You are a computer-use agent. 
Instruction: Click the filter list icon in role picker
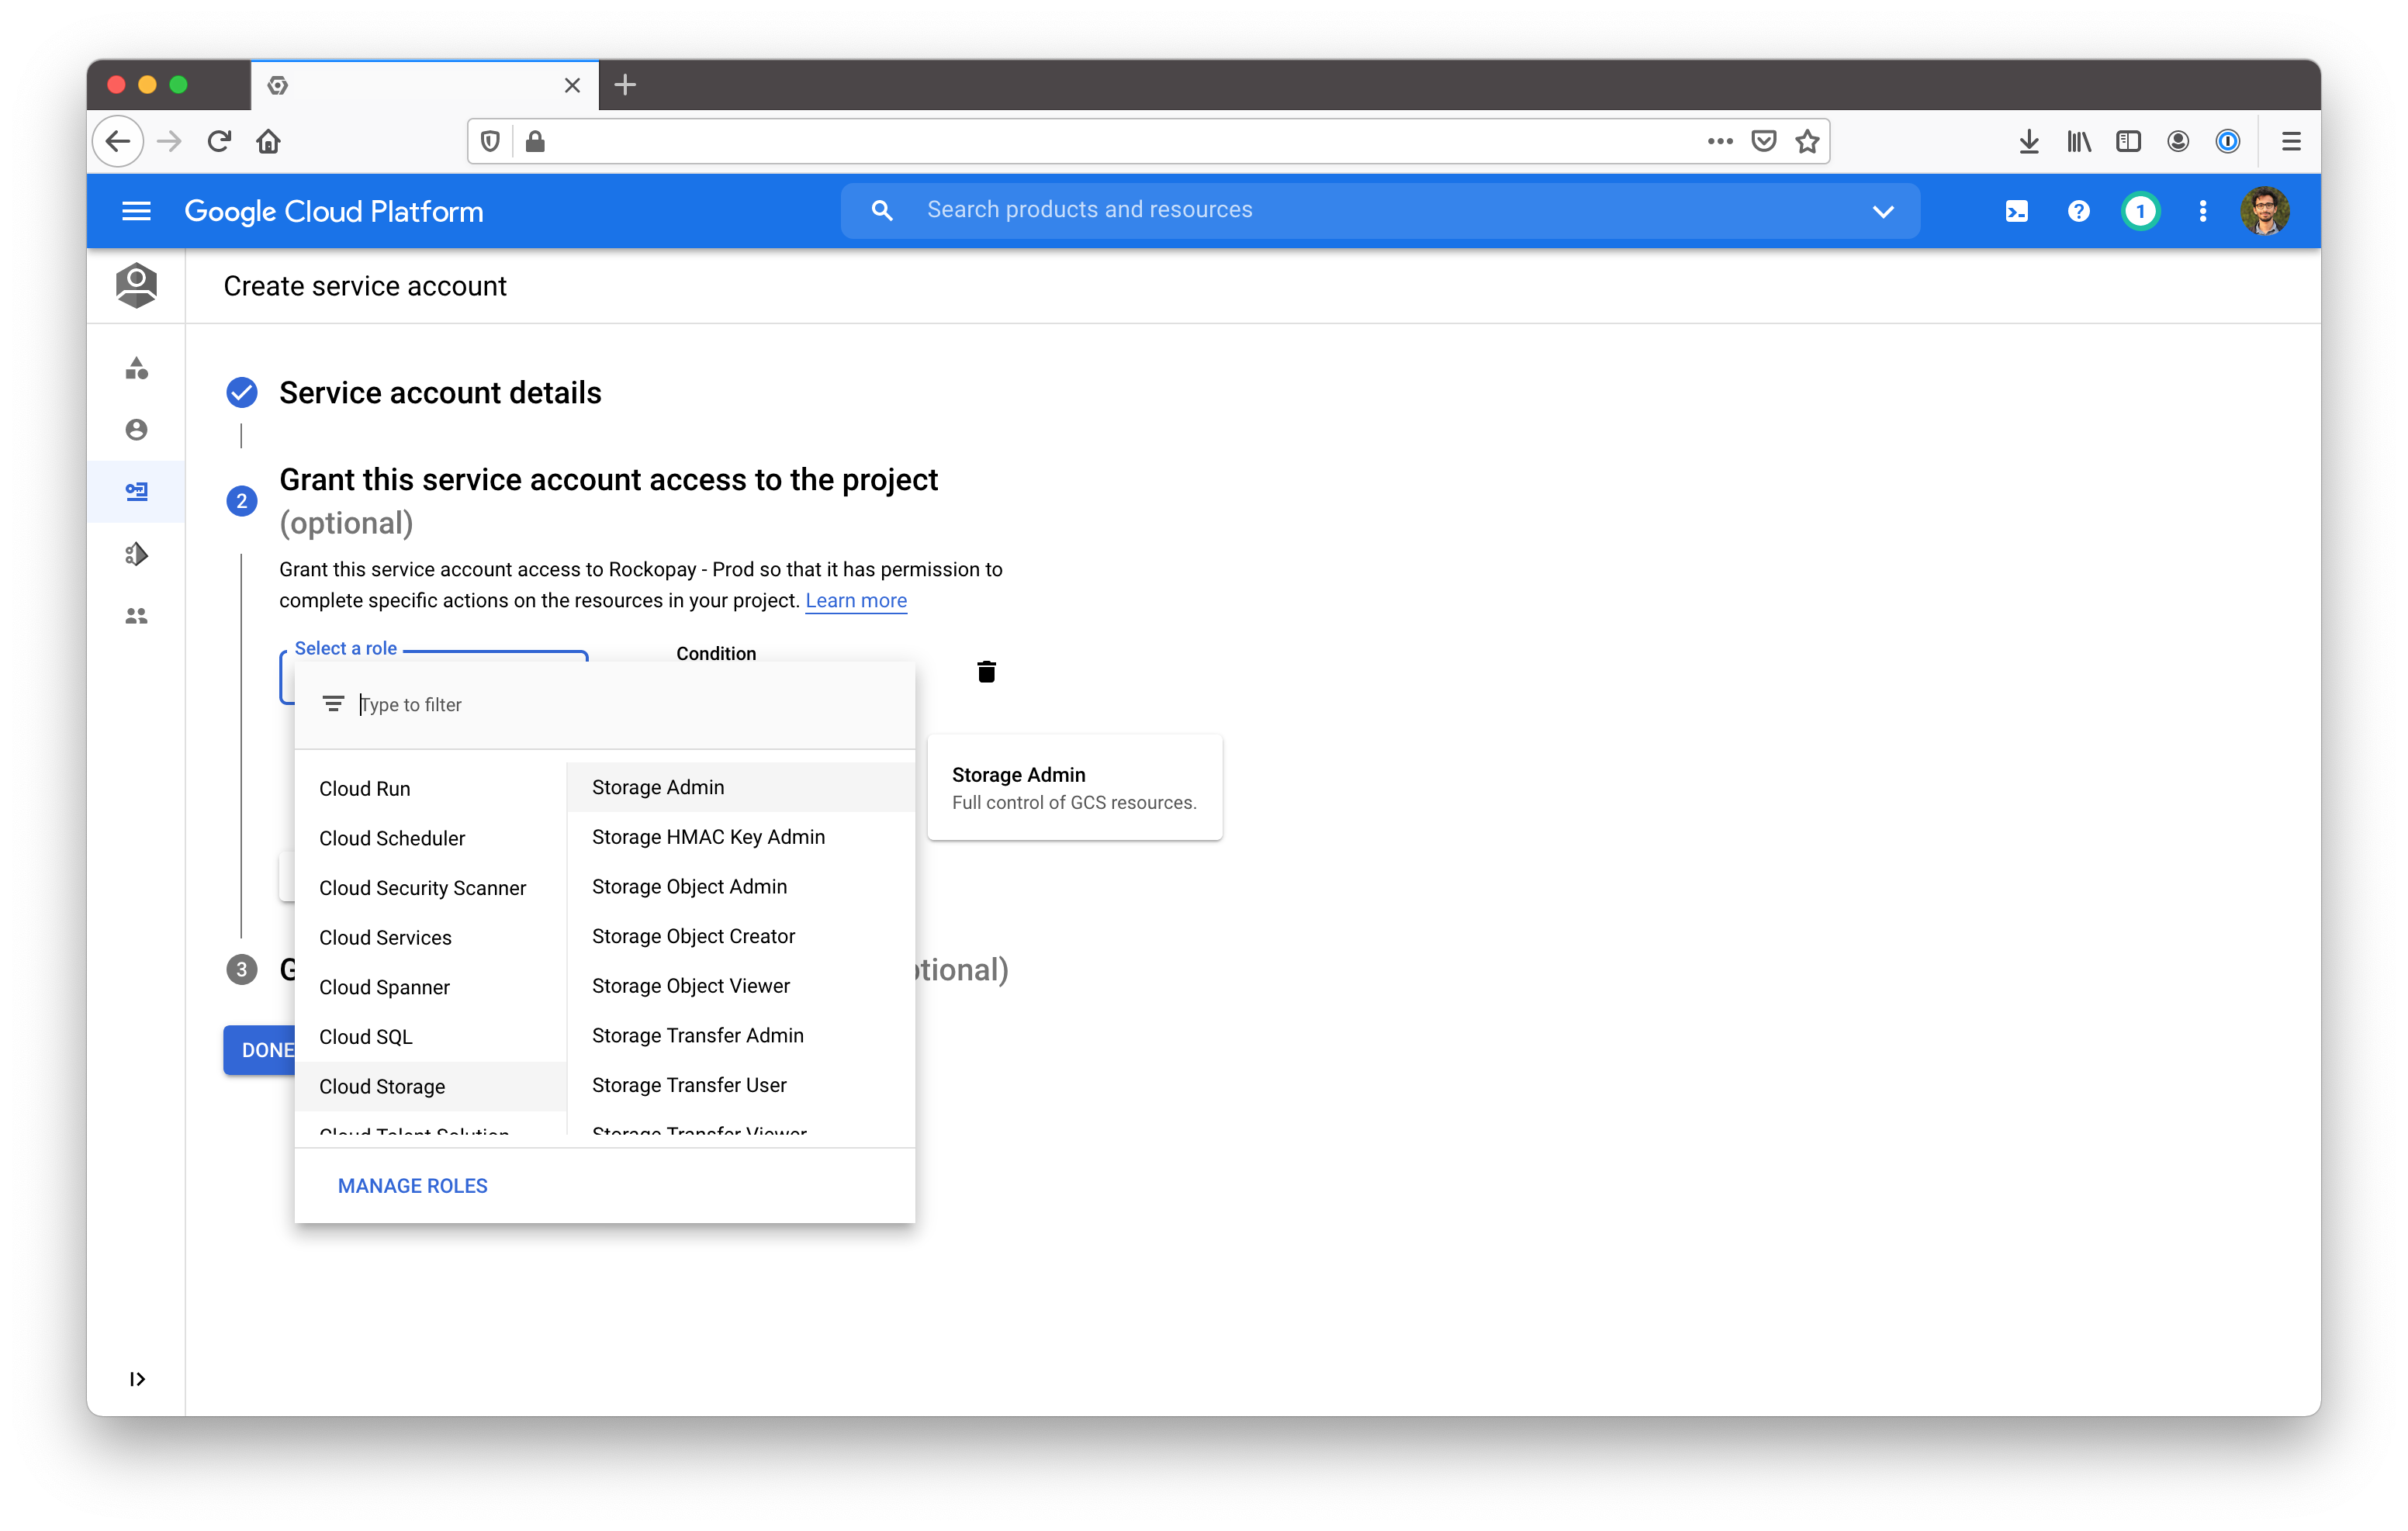click(333, 704)
